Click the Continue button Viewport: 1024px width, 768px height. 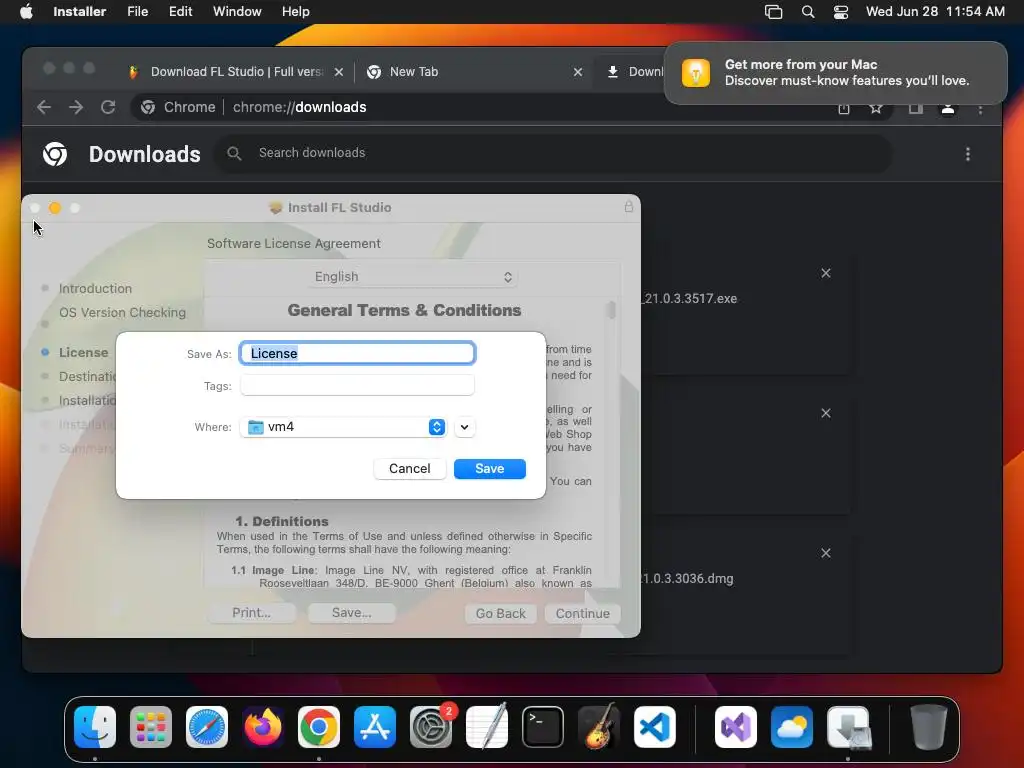[583, 613]
